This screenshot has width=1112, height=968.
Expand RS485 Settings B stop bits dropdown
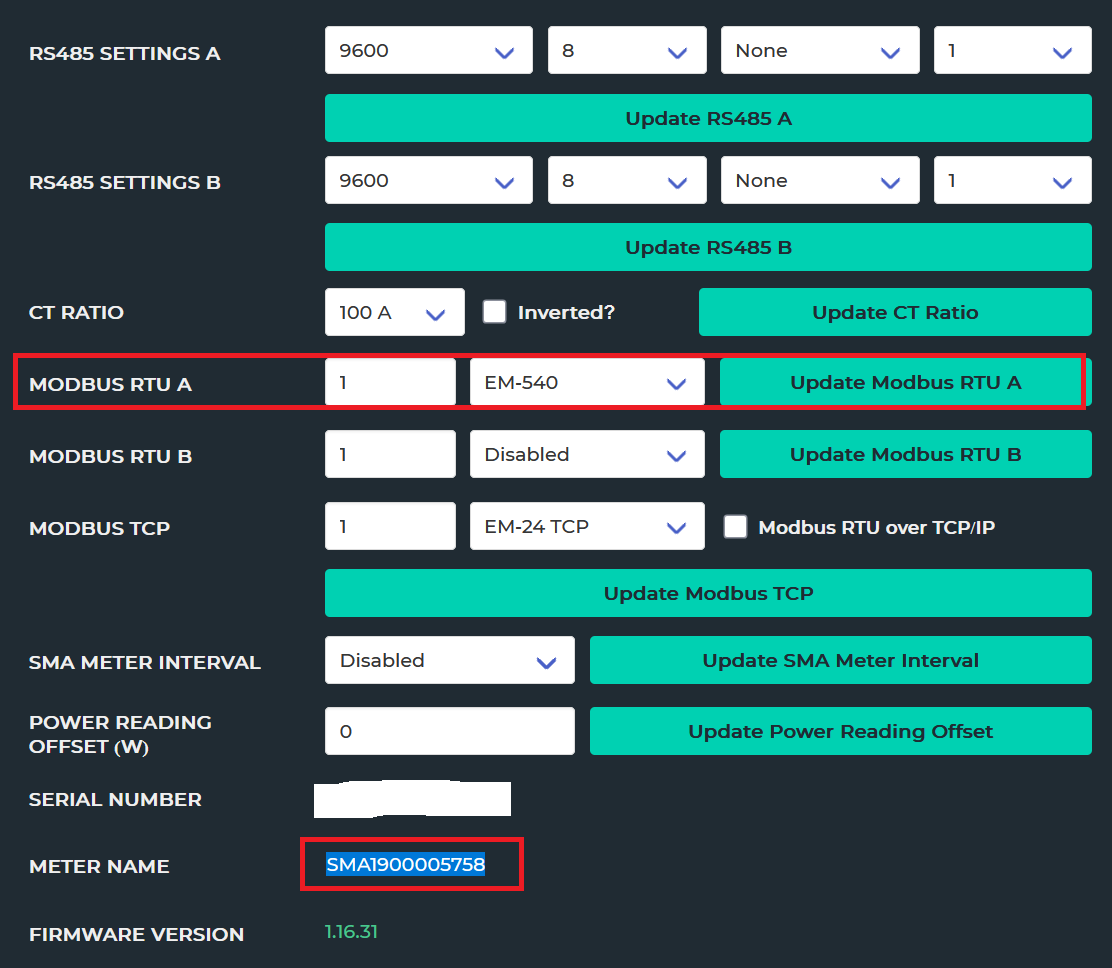1012,181
